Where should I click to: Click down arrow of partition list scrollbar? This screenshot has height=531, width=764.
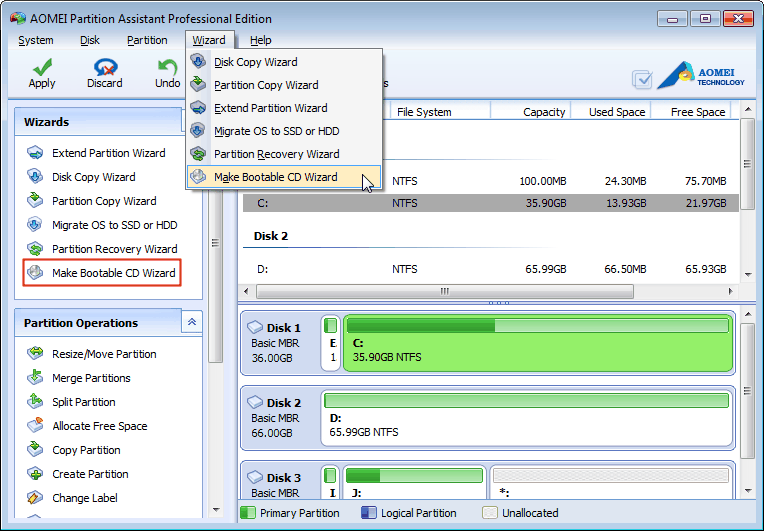(x=747, y=275)
